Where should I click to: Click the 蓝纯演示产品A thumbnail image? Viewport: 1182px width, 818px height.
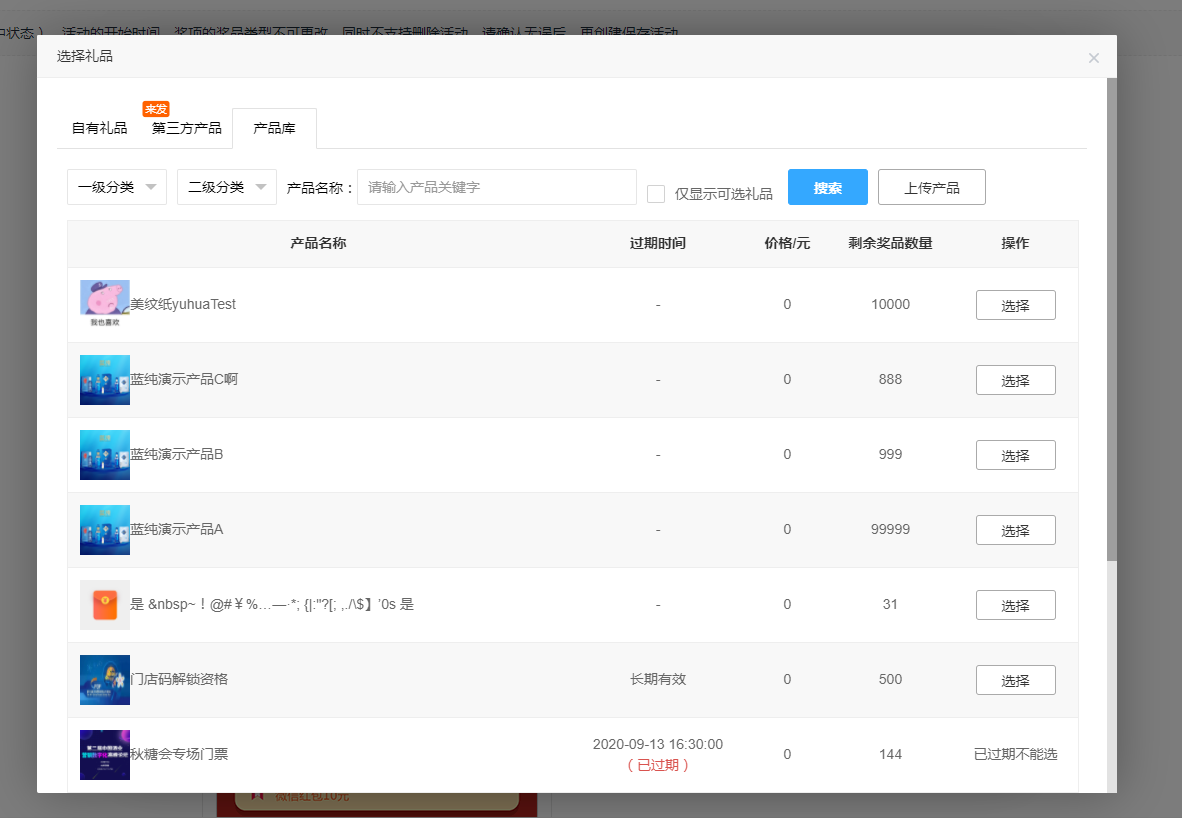coord(105,530)
